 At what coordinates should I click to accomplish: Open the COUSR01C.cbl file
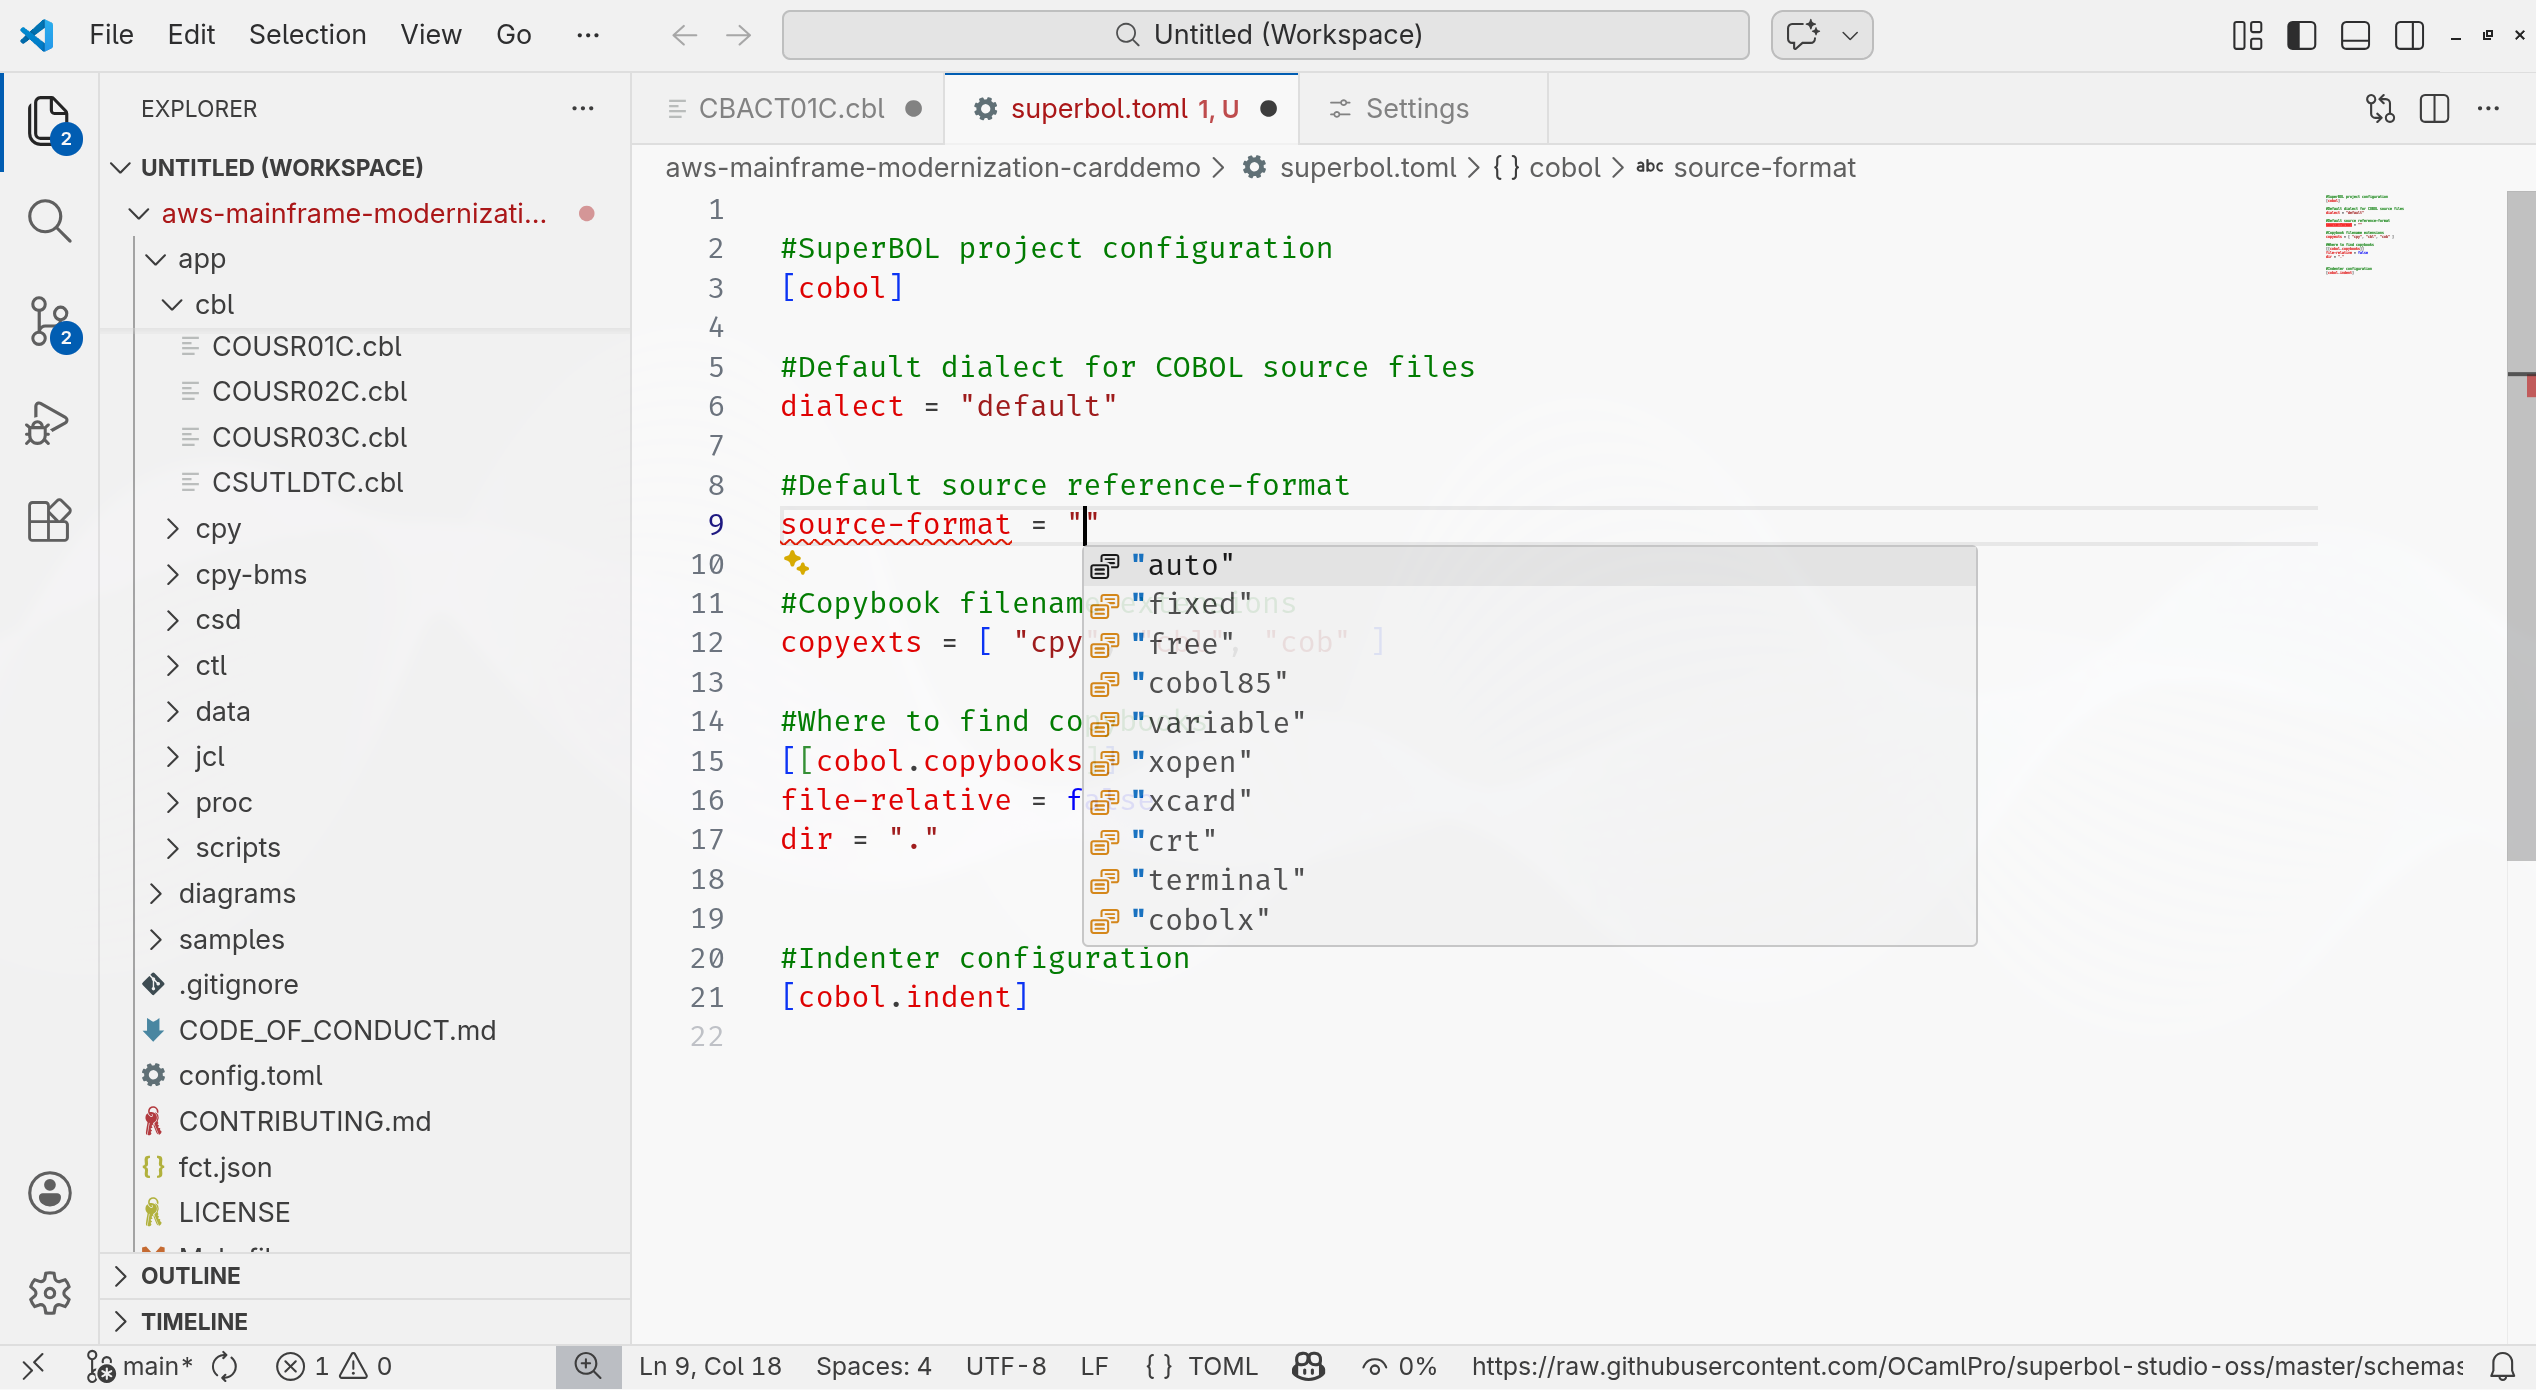[x=306, y=346]
